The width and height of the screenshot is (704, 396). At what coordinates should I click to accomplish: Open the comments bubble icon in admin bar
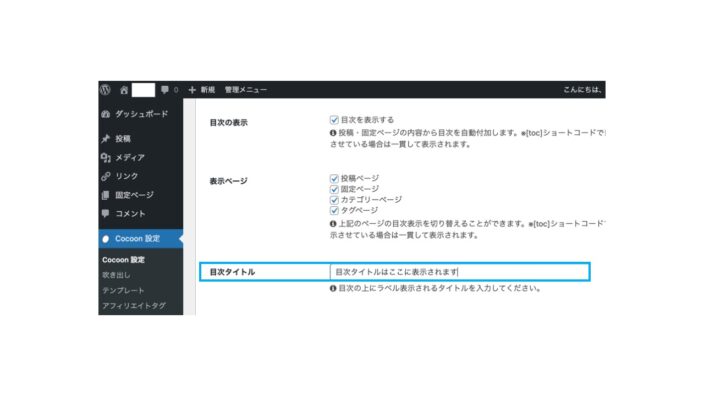tap(165, 90)
